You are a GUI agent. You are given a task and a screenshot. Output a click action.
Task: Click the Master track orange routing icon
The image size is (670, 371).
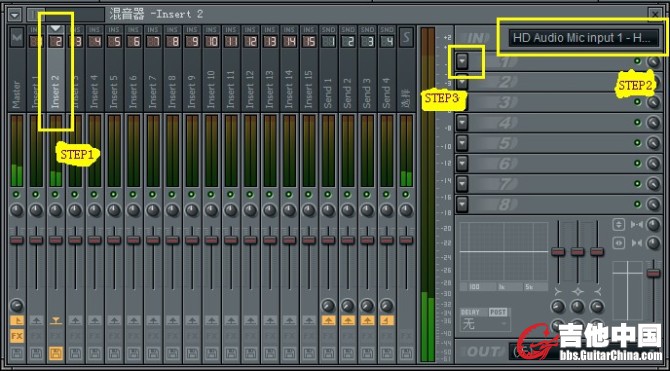coord(17,321)
